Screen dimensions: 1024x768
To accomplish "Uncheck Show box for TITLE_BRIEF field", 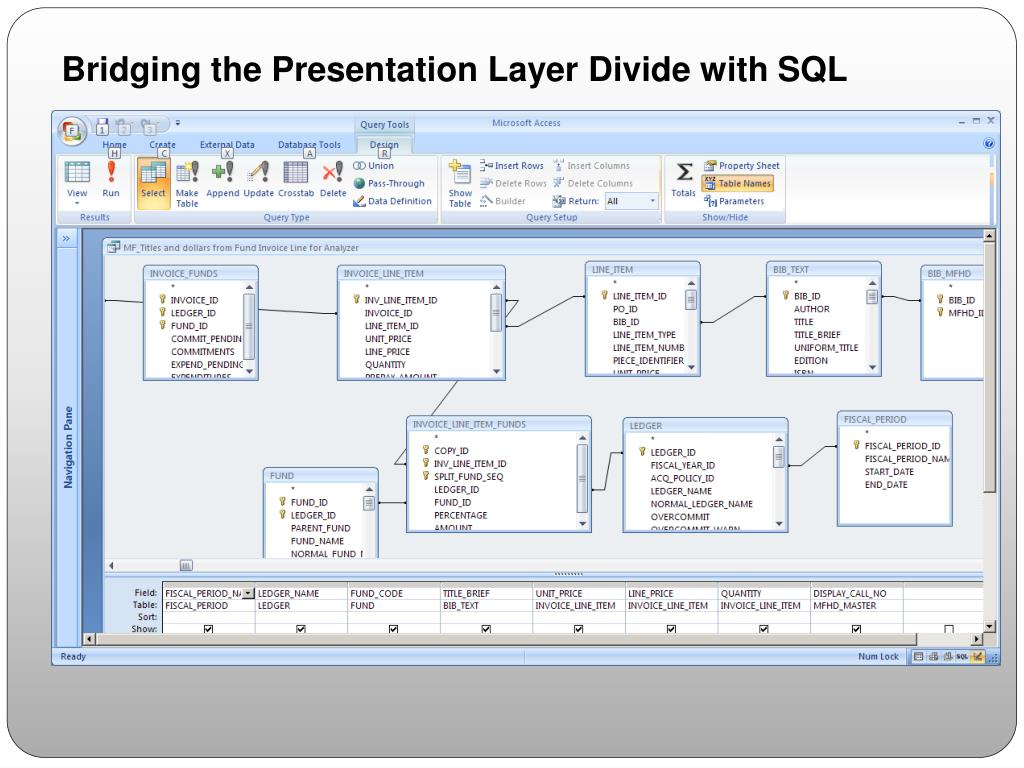I will pyautogui.click(x=486, y=629).
